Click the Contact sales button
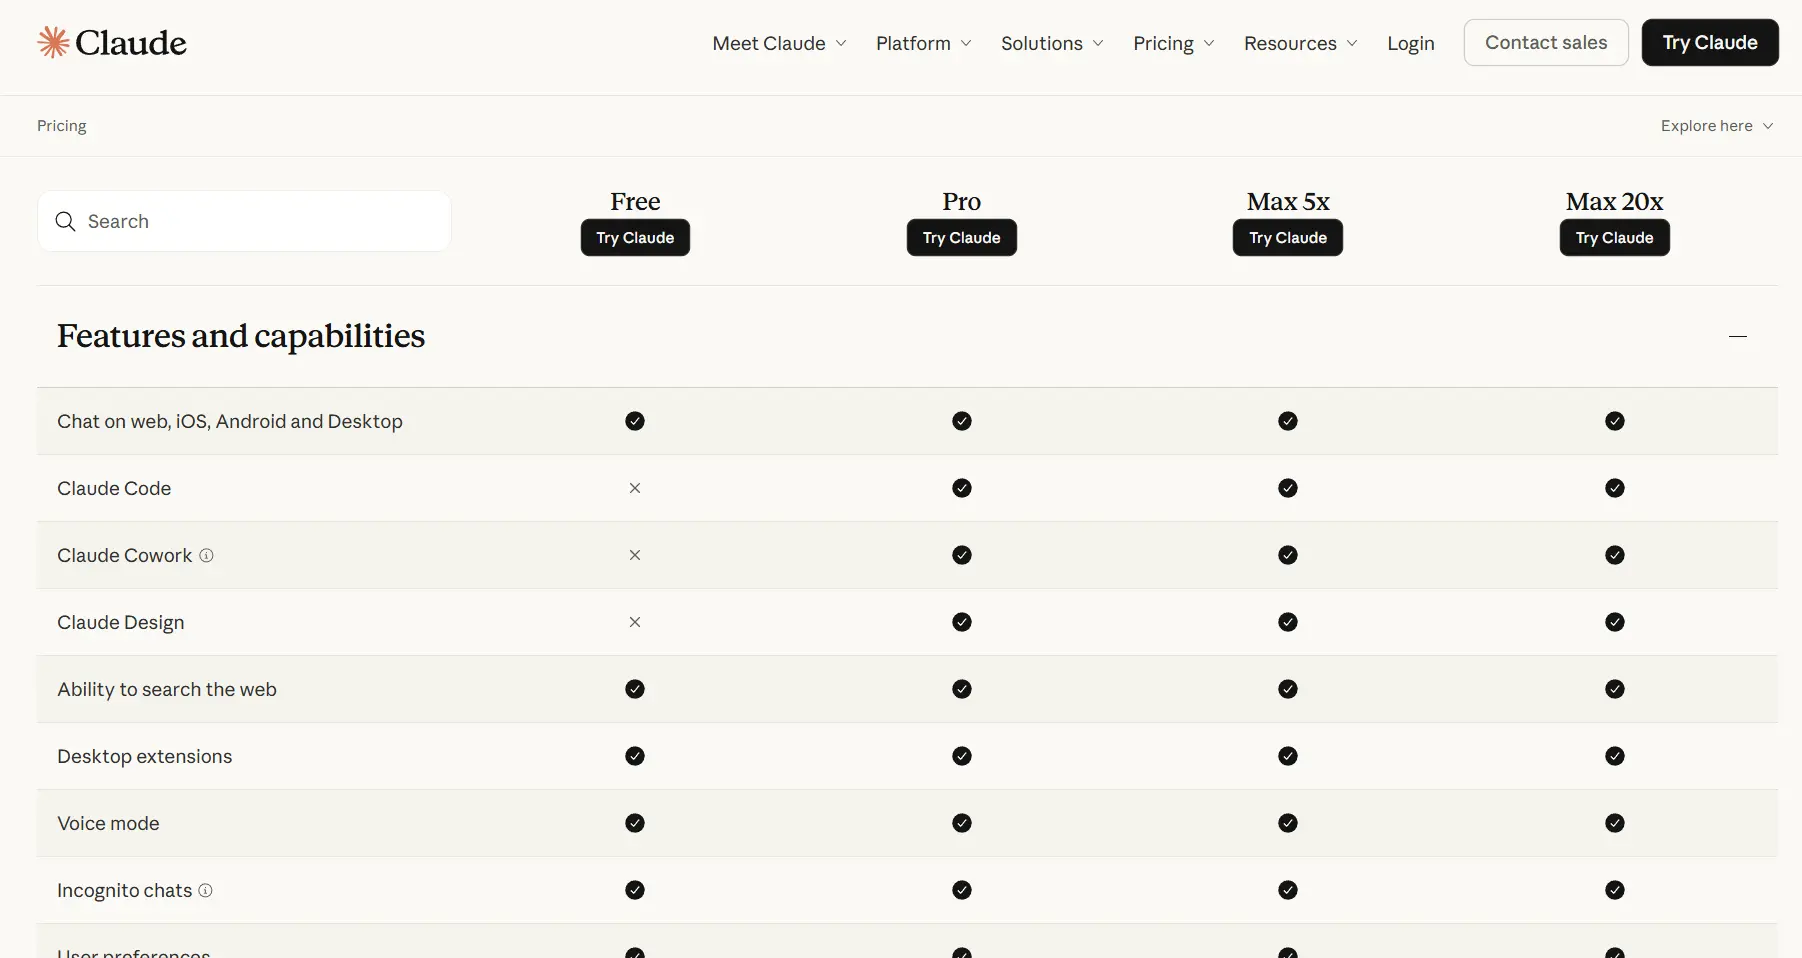 click(x=1546, y=42)
